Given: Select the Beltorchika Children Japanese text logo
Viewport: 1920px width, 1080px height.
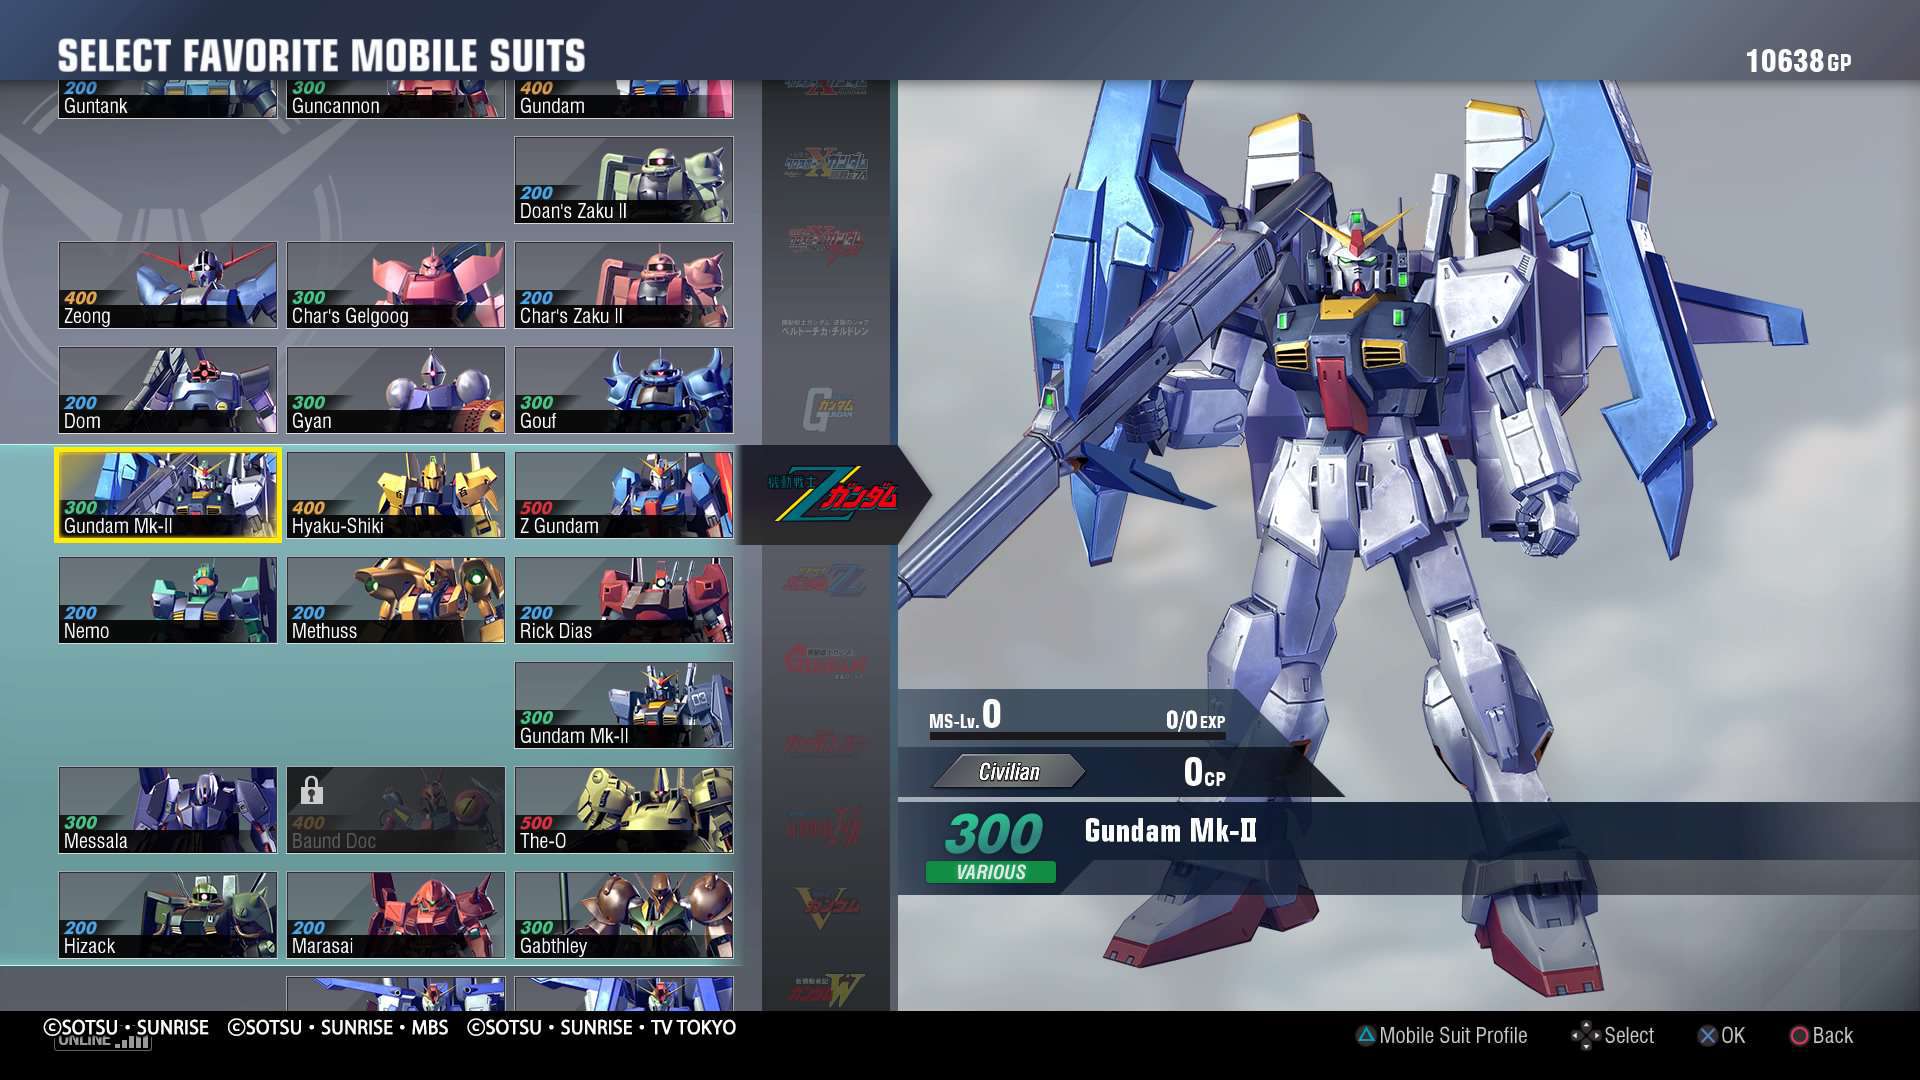Looking at the screenshot, I should point(825,327).
